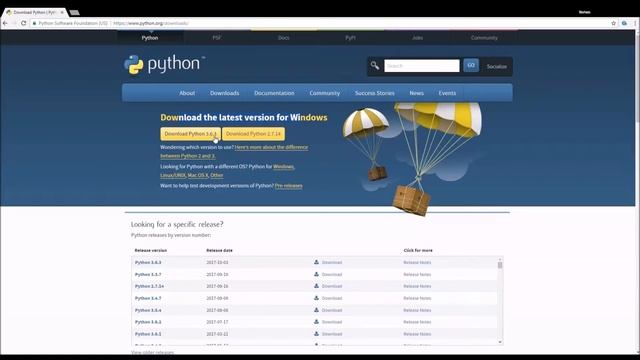Open the Documentation menu
The image size is (640, 360).
pos(274,93)
